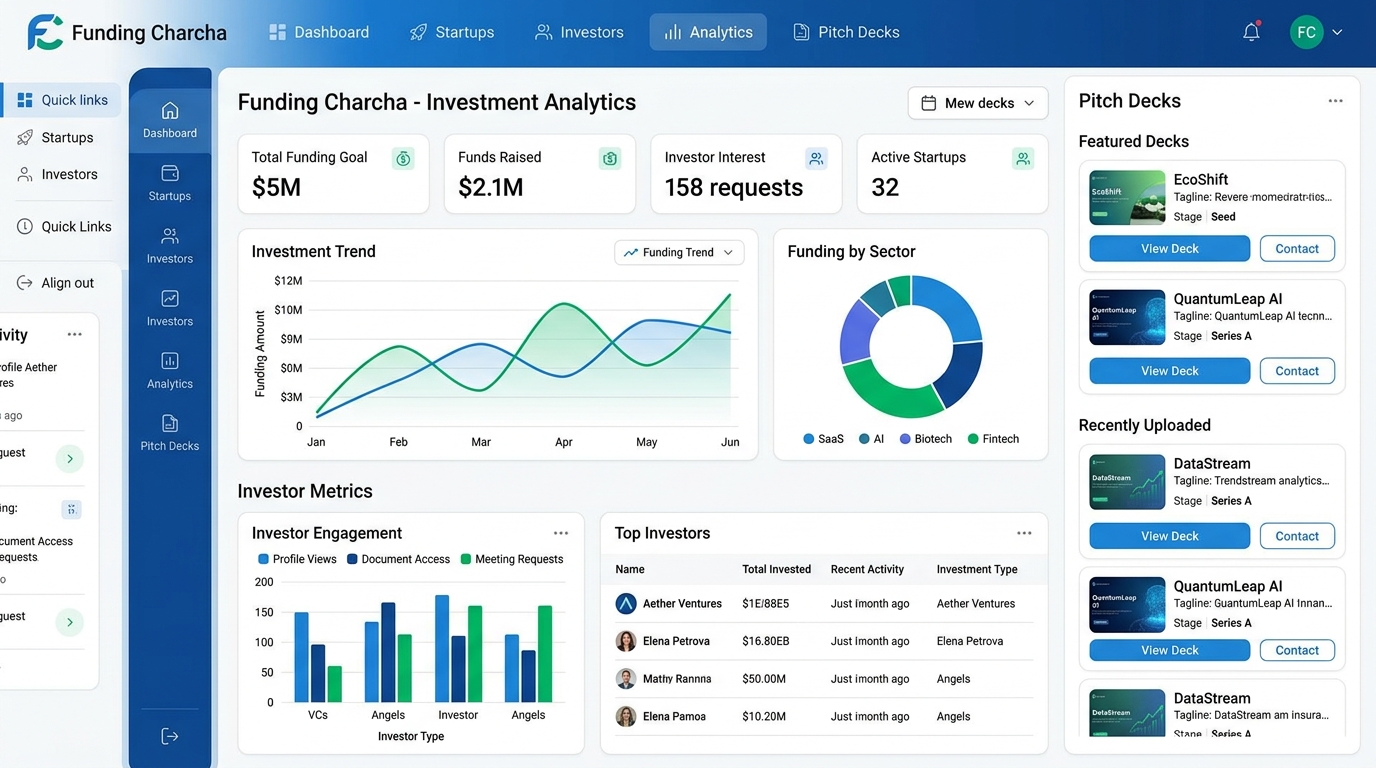Expand the user menu chevron
The image size is (1376, 768).
click(1337, 32)
